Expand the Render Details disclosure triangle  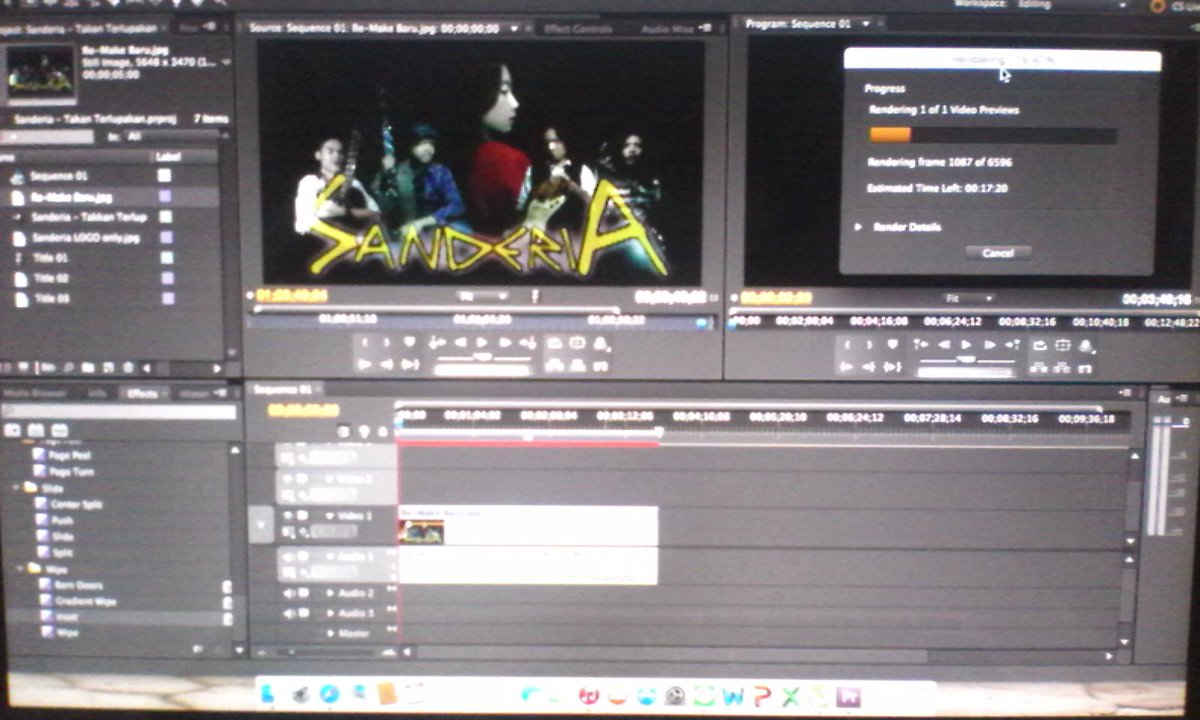858,227
